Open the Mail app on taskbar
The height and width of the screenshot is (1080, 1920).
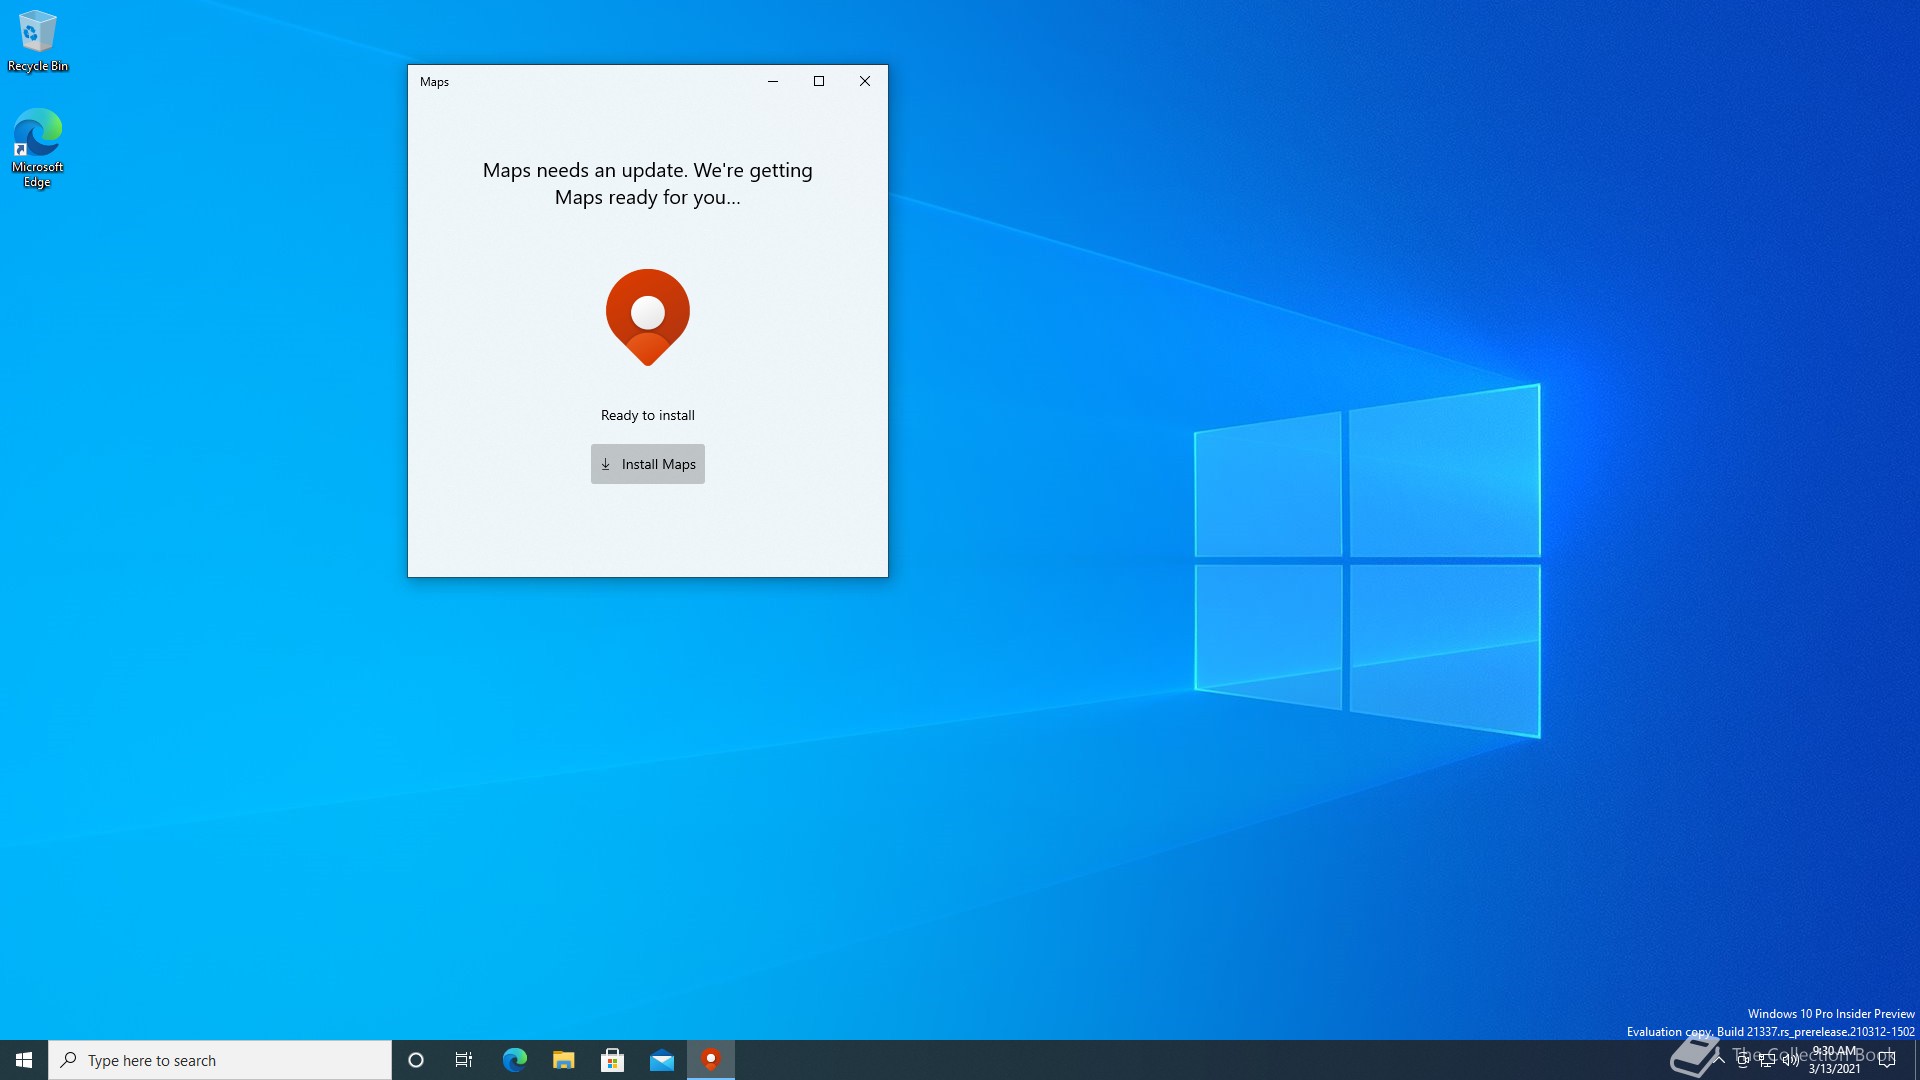tap(661, 1060)
